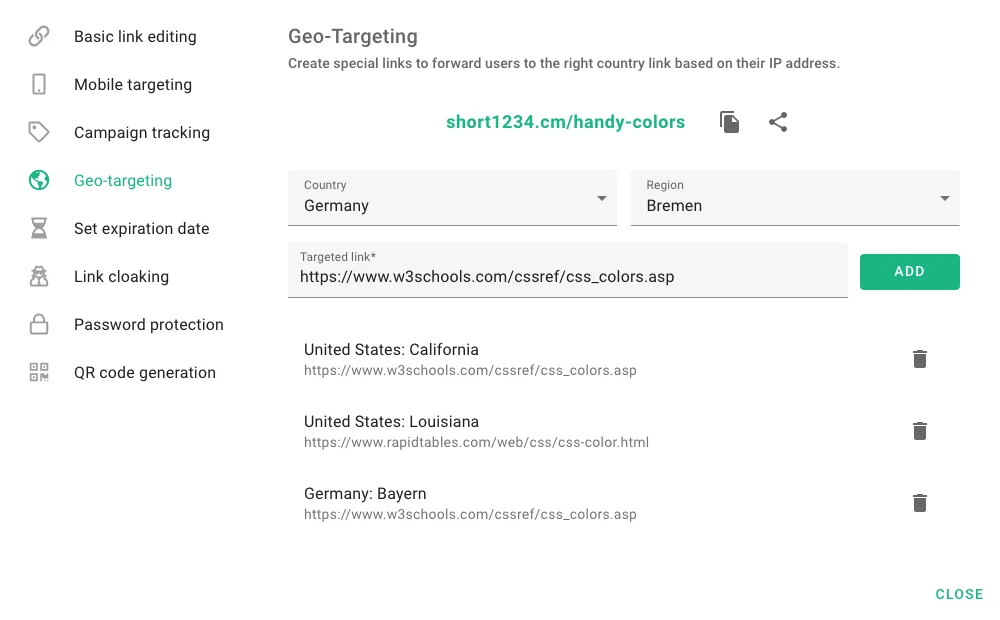1000x620 pixels.
Task: Open the Country dropdown showing Germany
Action: (x=452, y=198)
